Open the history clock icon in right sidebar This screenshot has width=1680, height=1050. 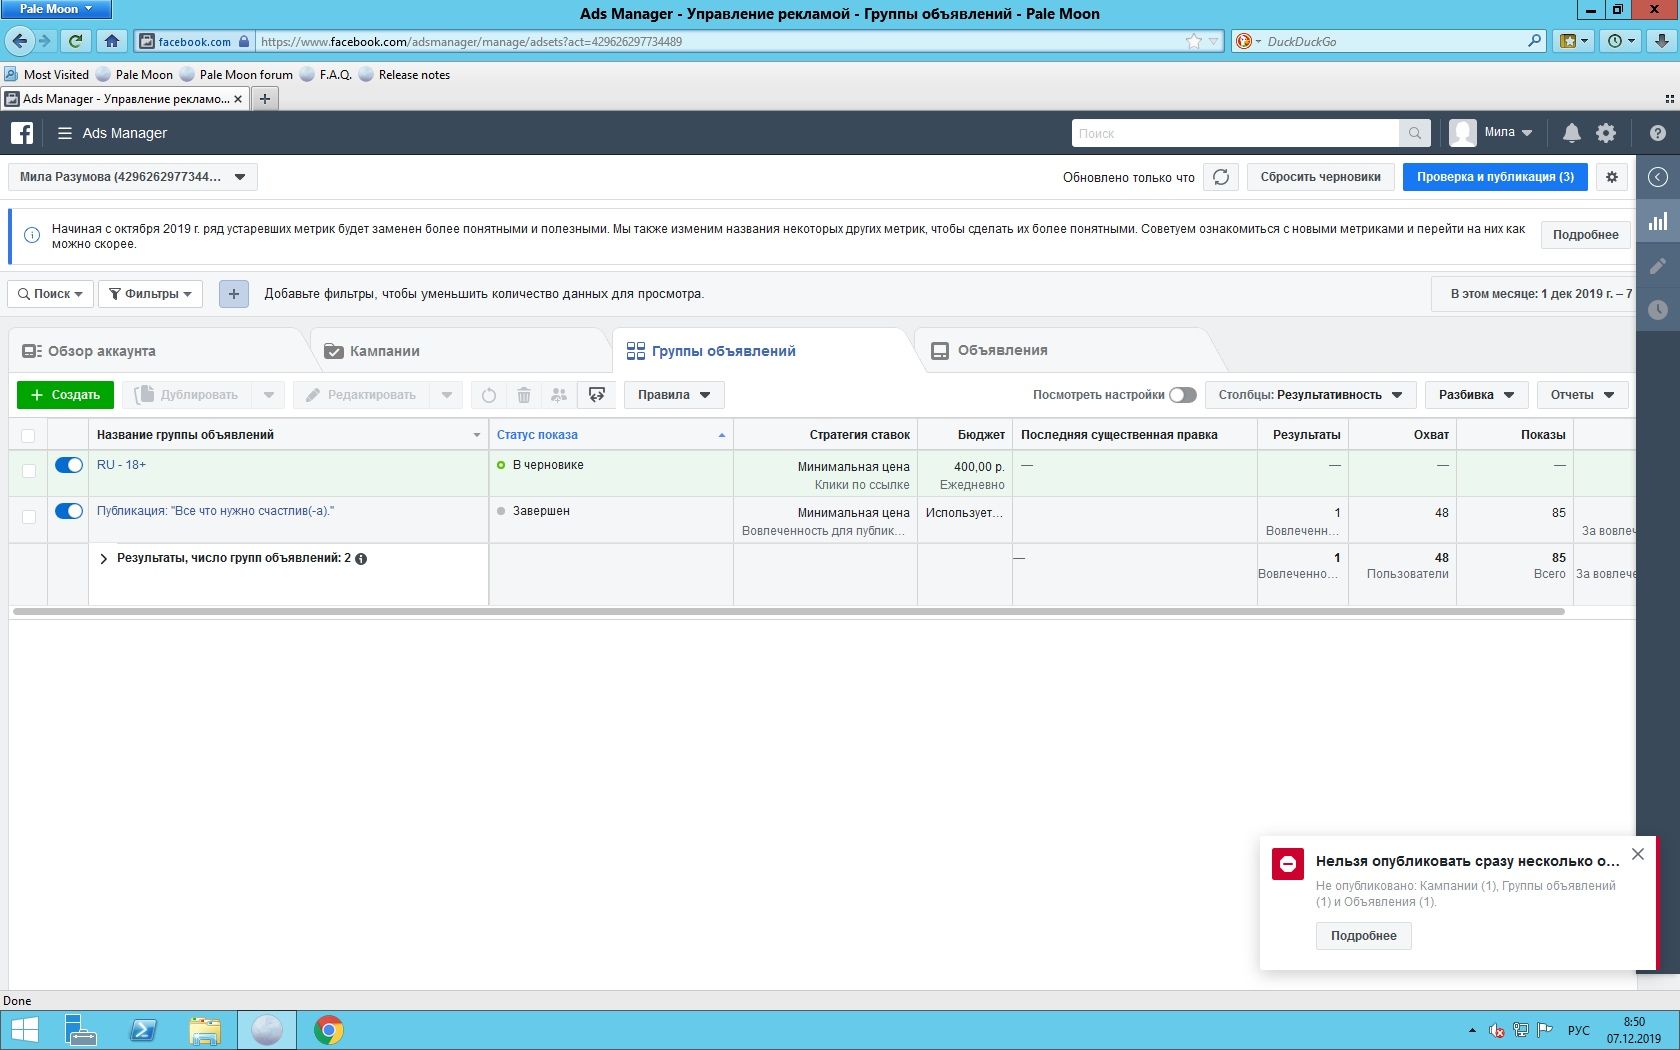1658,310
